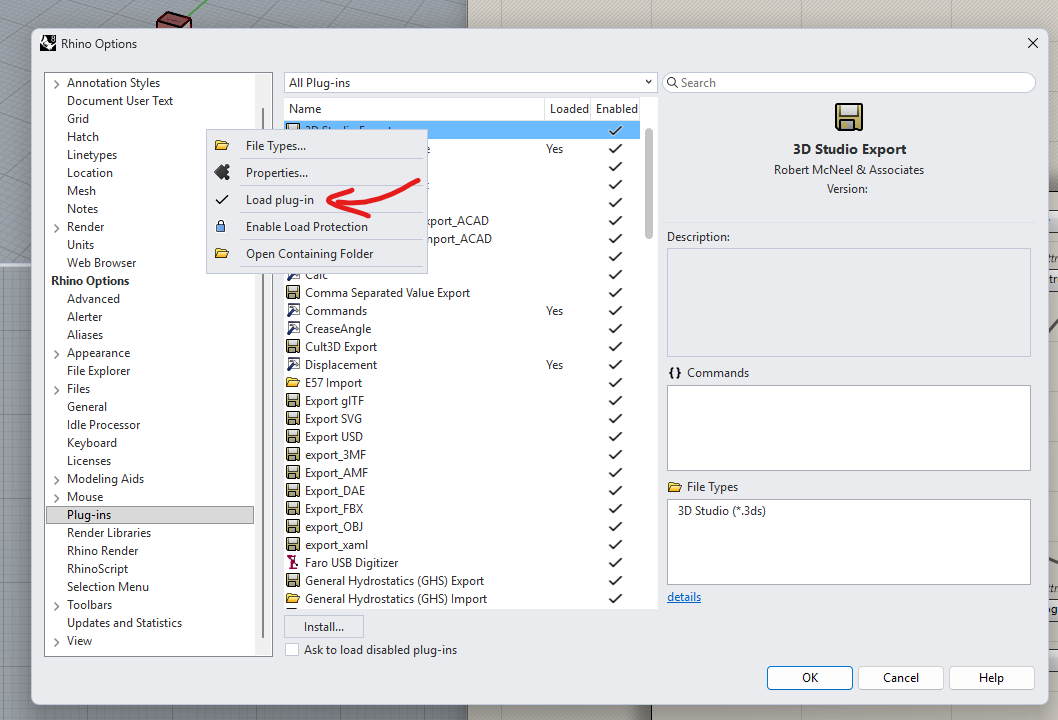The width and height of the screenshot is (1058, 720).
Task: Toggle Enabled checkmark for Export_FBX row
Action: click(615, 509)
